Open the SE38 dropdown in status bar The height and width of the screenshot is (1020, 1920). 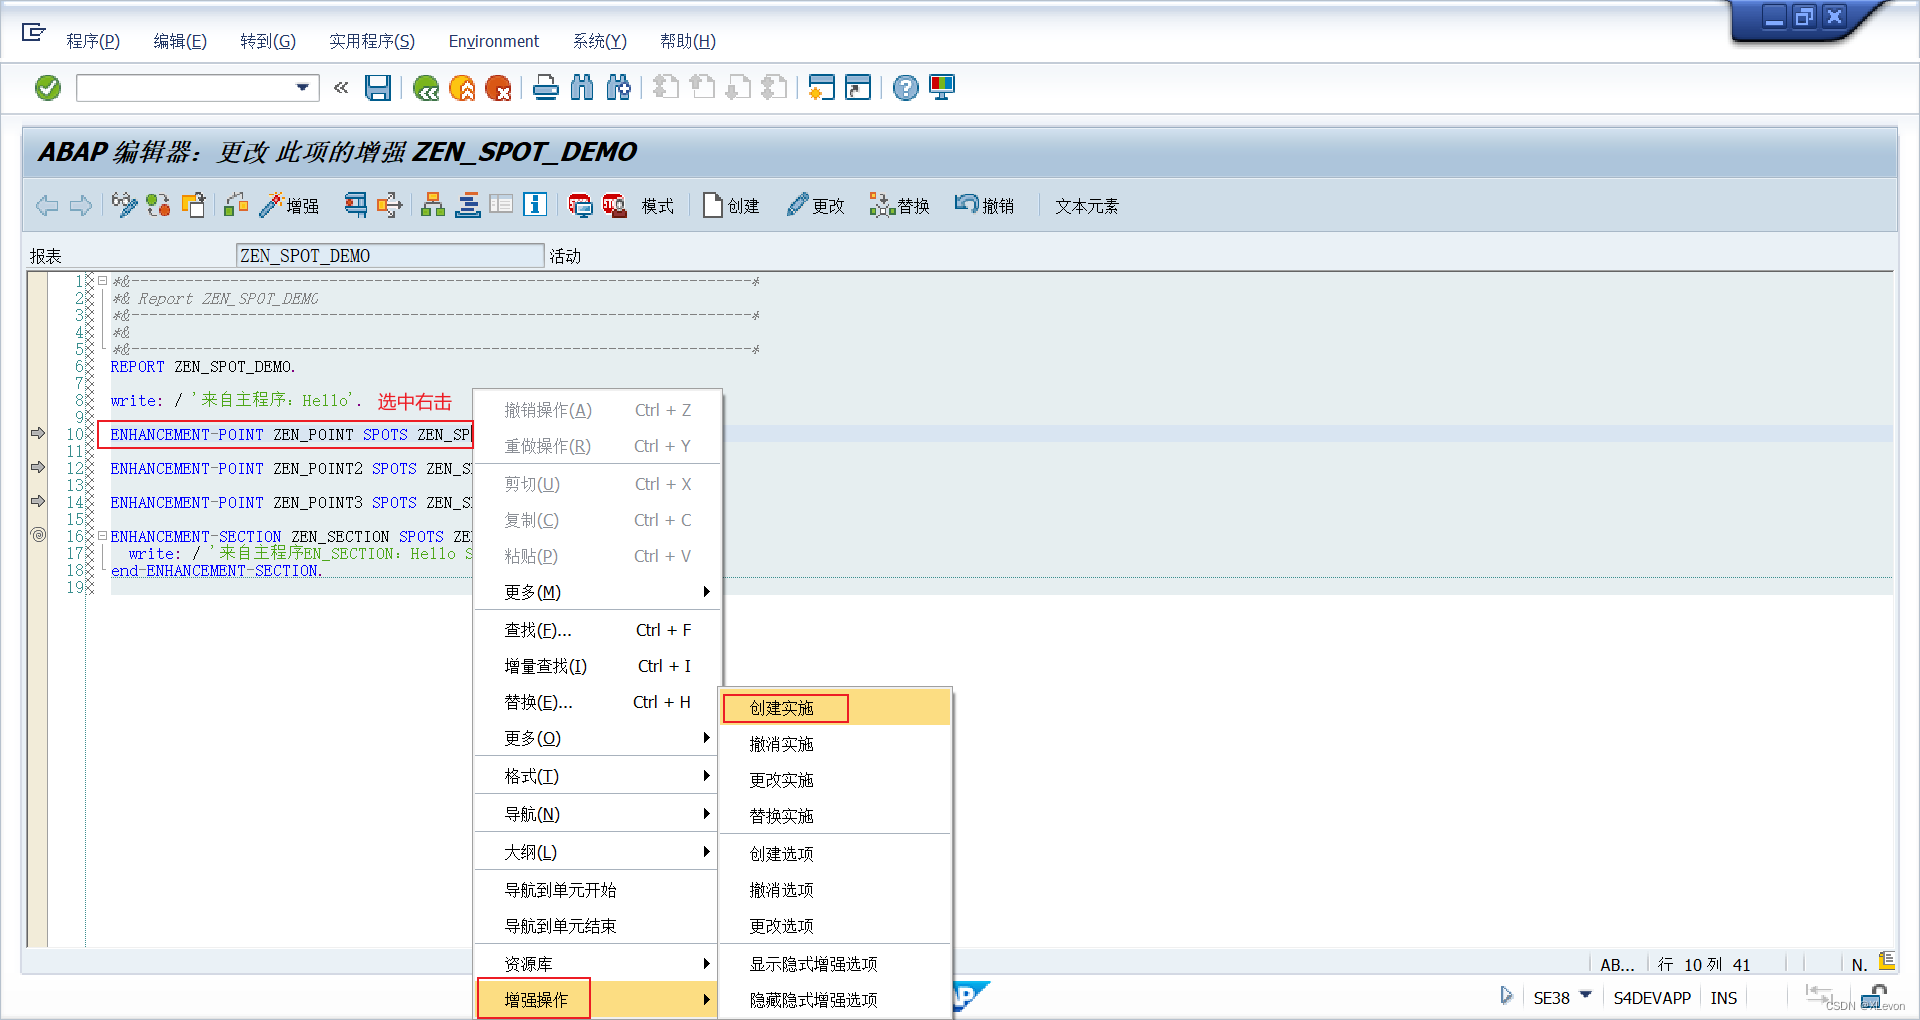tap(1585, 997)
